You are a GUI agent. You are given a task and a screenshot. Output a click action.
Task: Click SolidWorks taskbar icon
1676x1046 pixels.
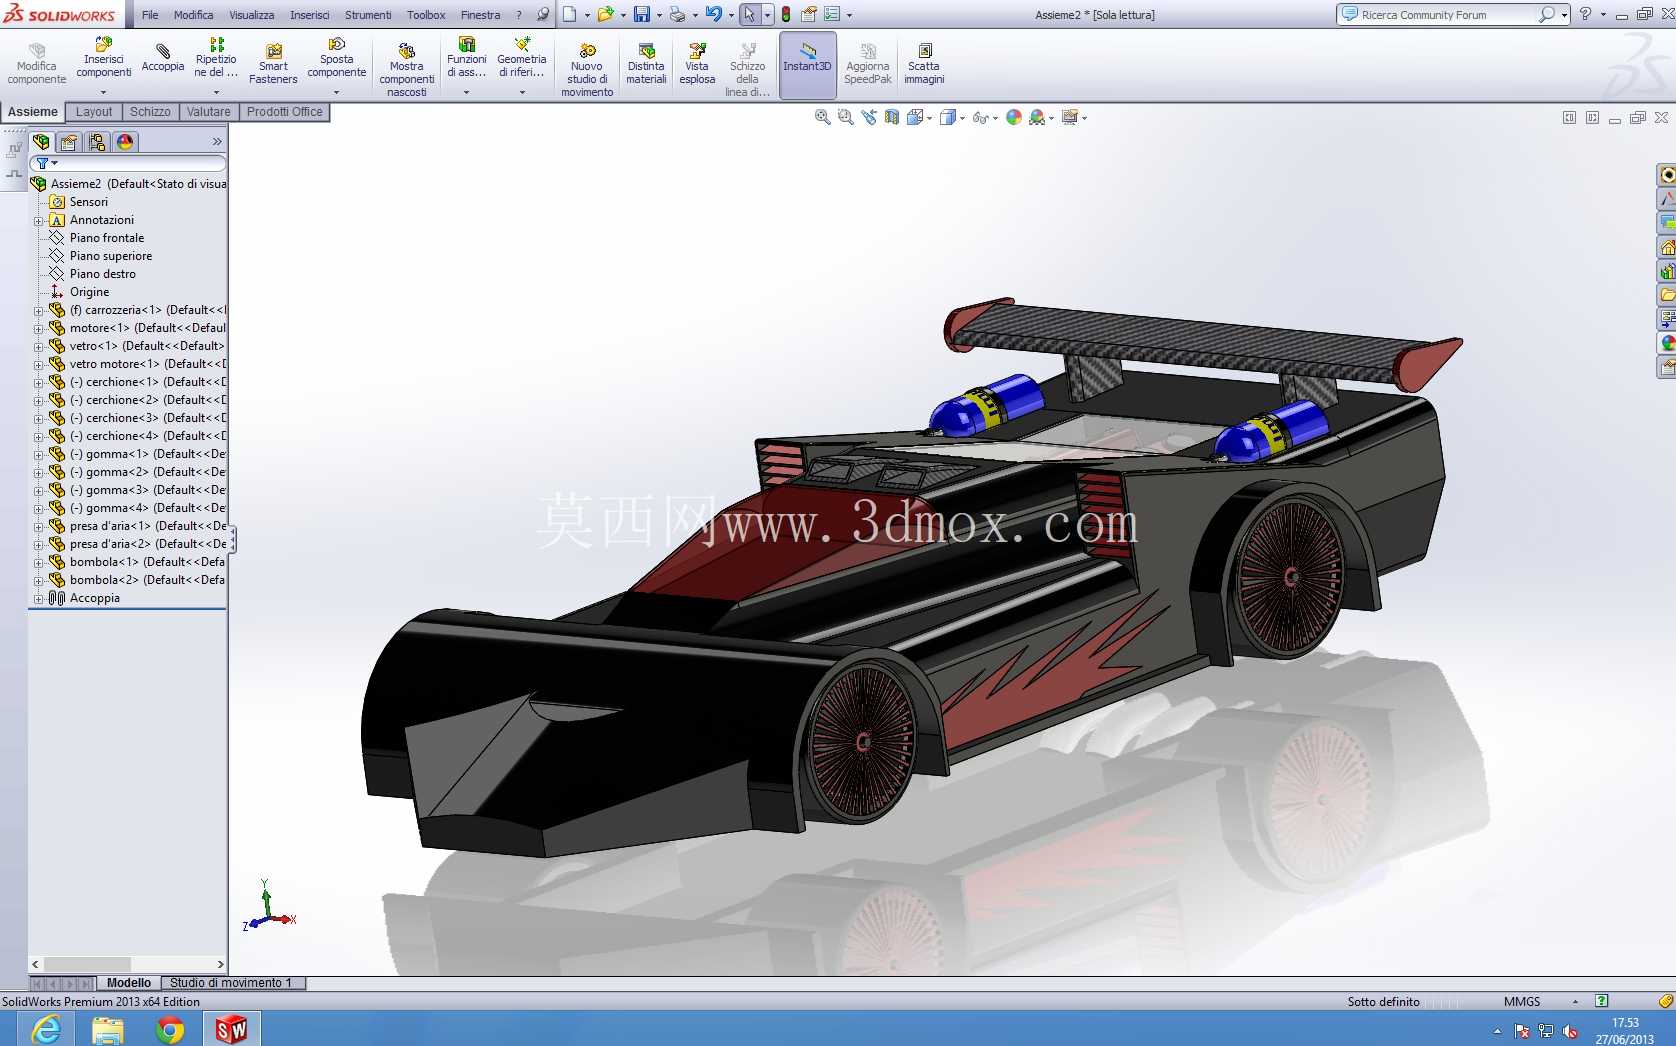pos(231,1029)
